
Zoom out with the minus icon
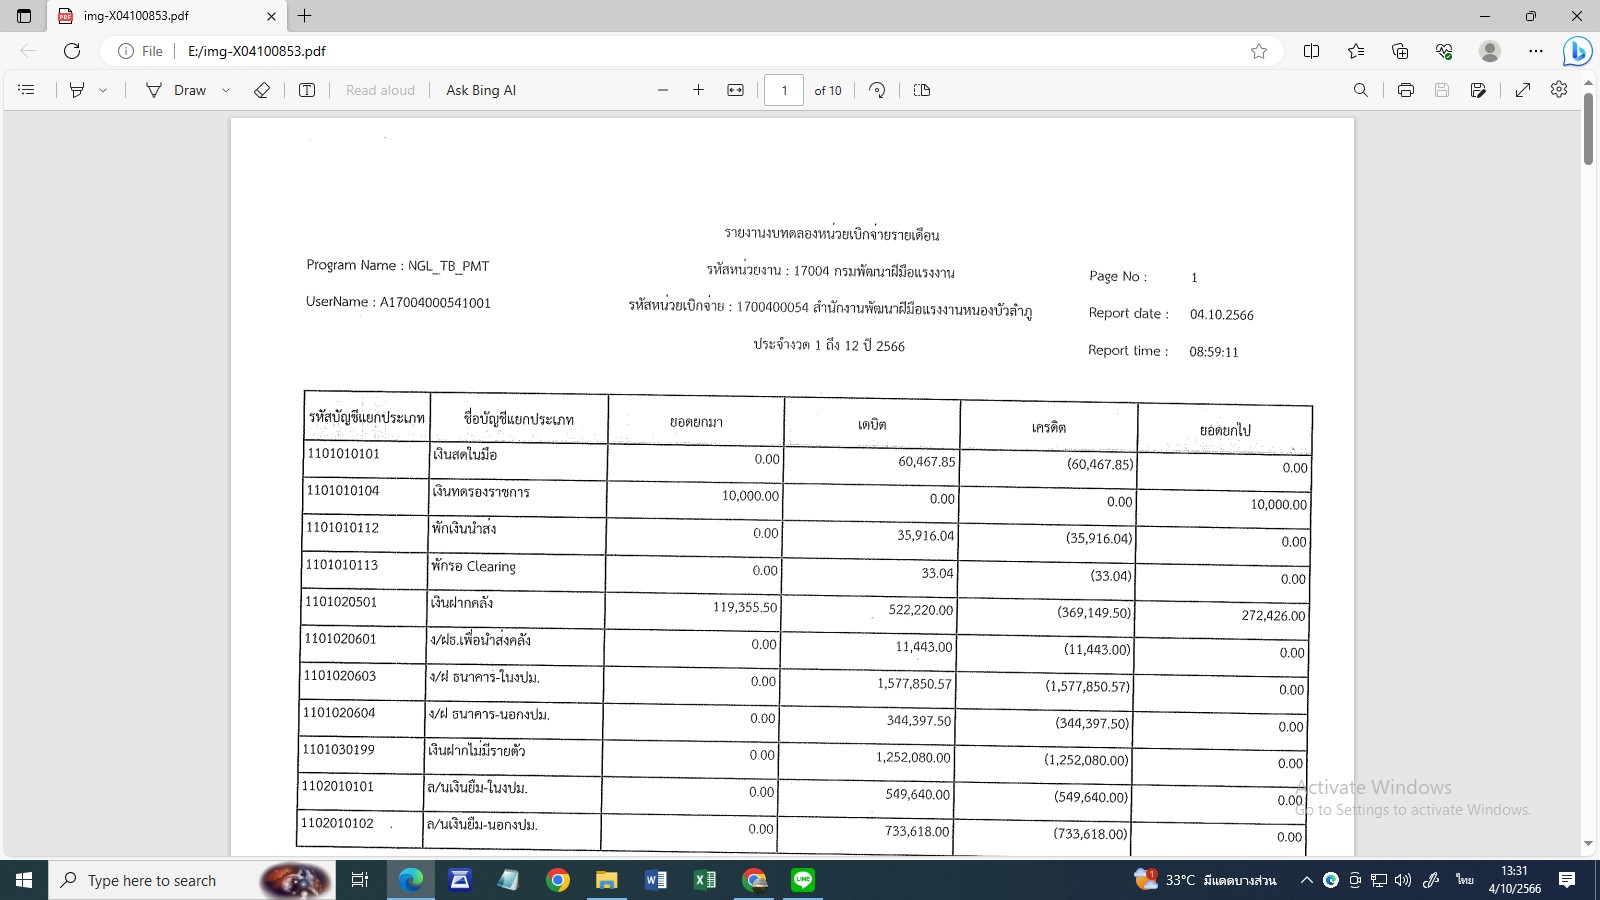point(662,90)
